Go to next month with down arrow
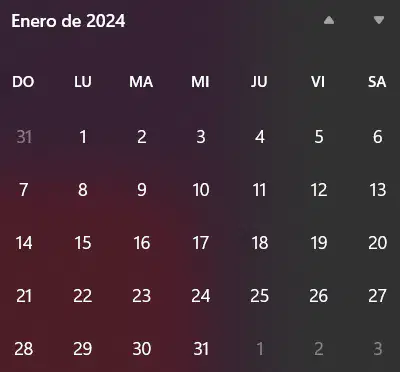This screenshot has width=400, height=372. [379, 21]
